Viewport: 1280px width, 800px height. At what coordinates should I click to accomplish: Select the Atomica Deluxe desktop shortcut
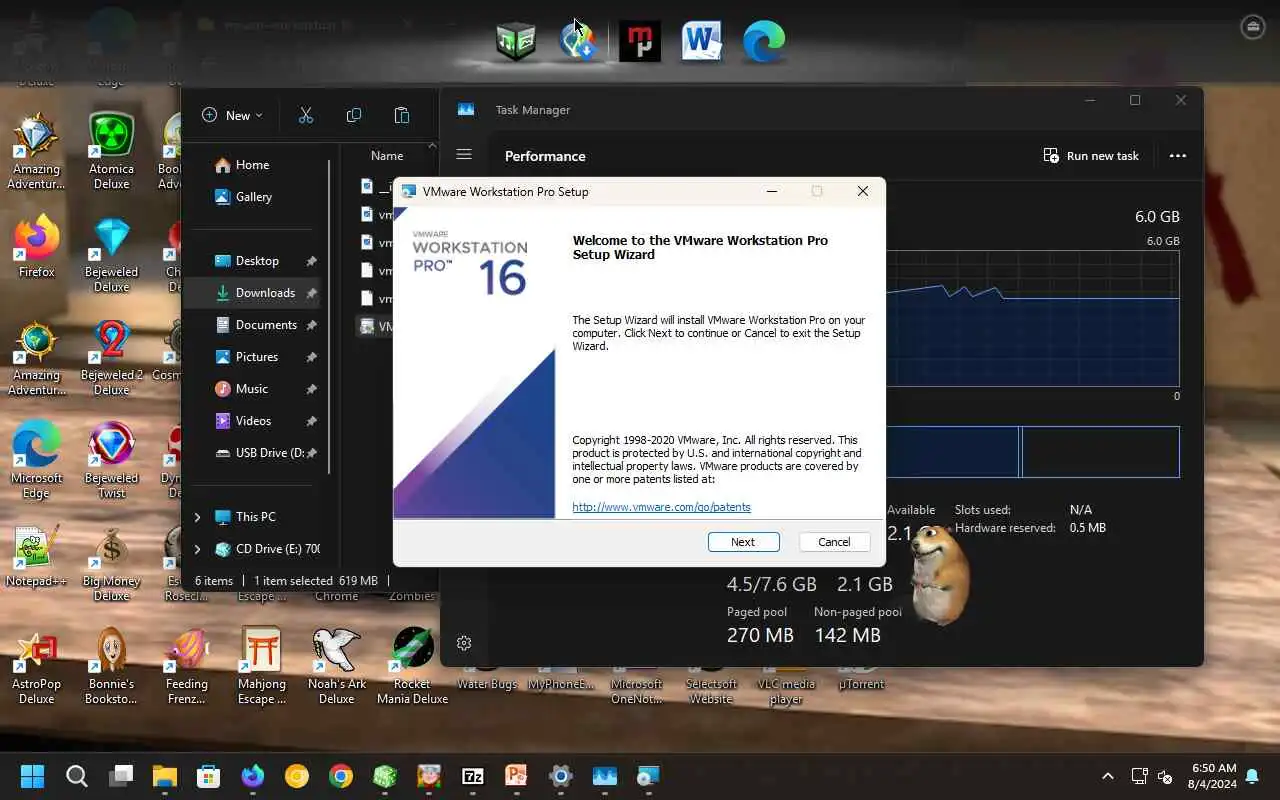coord(111,151)
